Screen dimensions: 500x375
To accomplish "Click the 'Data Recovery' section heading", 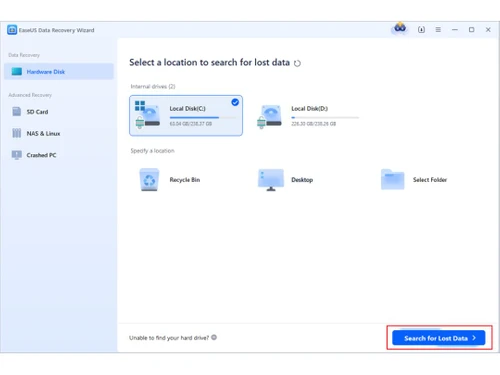I will pyautogui.click(x=24, y=55).
